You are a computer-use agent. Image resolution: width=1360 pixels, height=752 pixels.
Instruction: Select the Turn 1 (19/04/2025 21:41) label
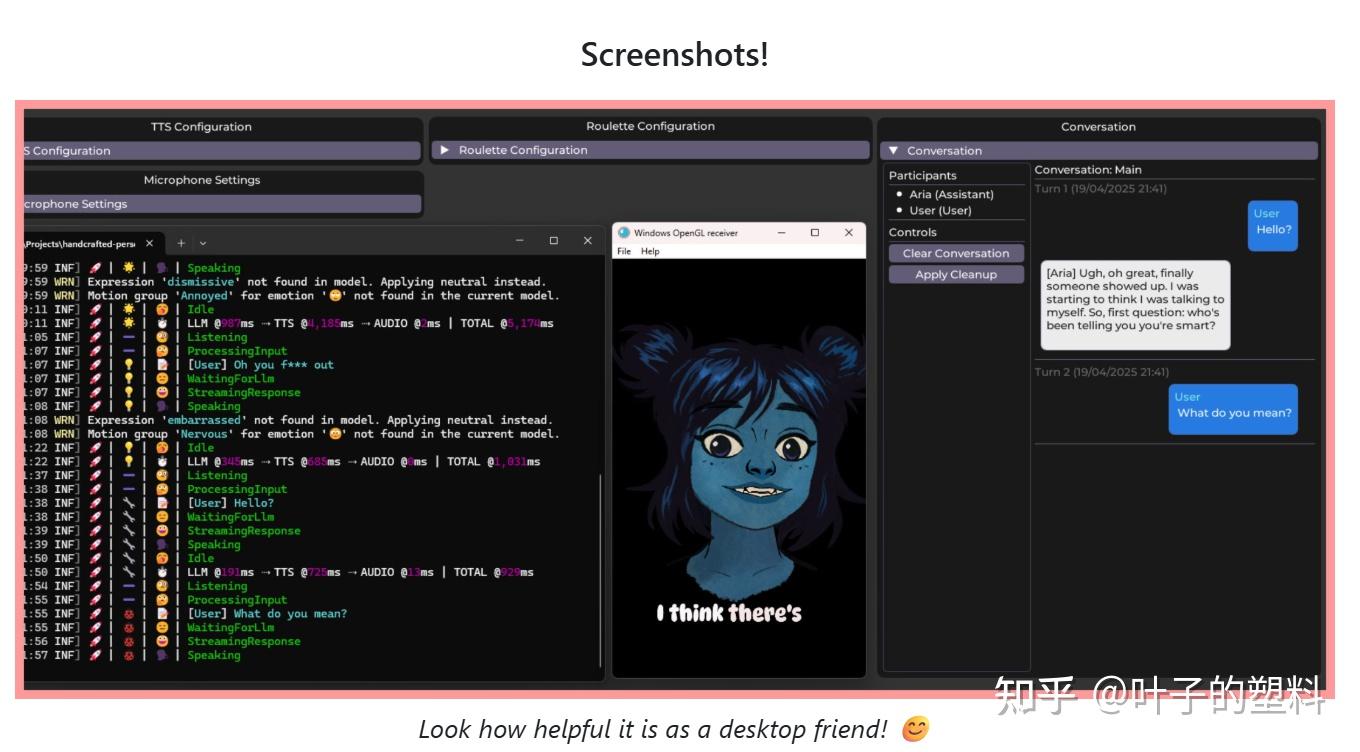tap(1100, 189)
